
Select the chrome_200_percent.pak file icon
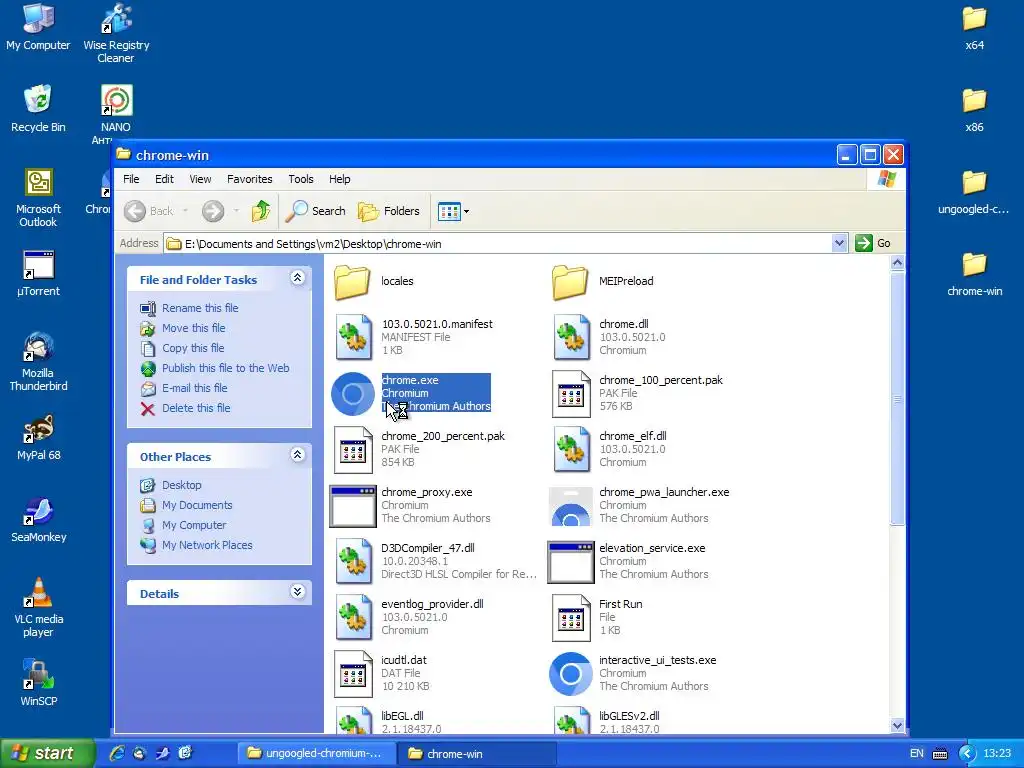point(353,449)
